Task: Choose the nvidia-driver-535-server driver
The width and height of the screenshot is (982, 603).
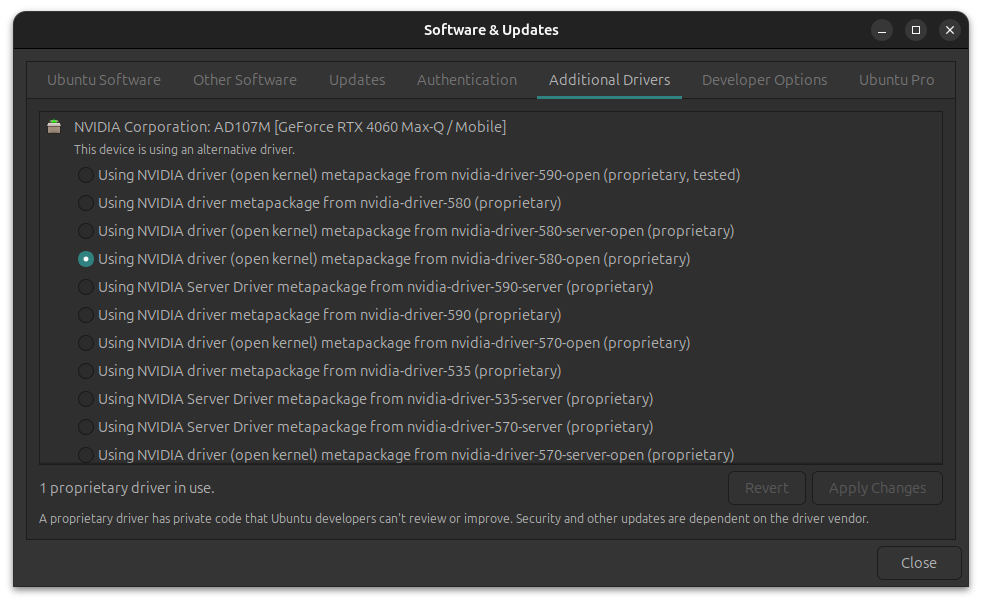Action: [86, 398]
